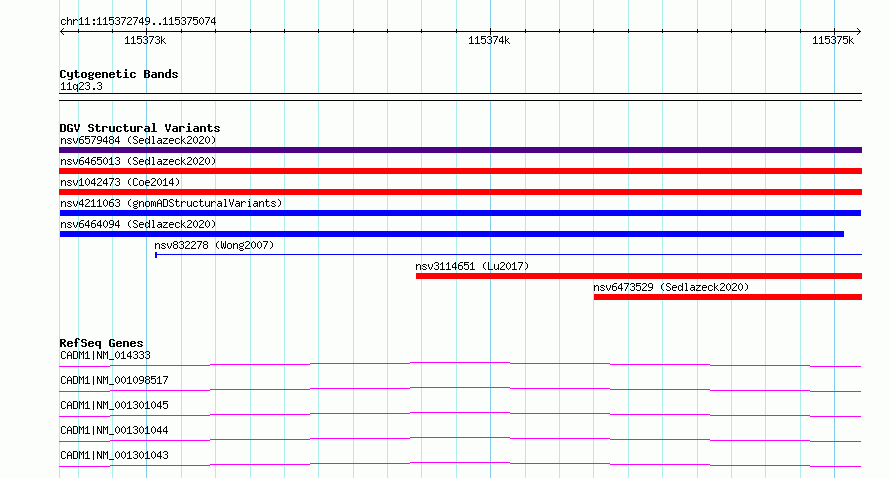The width and height of the screenshot is (890, 478).
Task: Click the magenta NM_014333 gene line
Action: pyautogui.click(x=460, y=364)
